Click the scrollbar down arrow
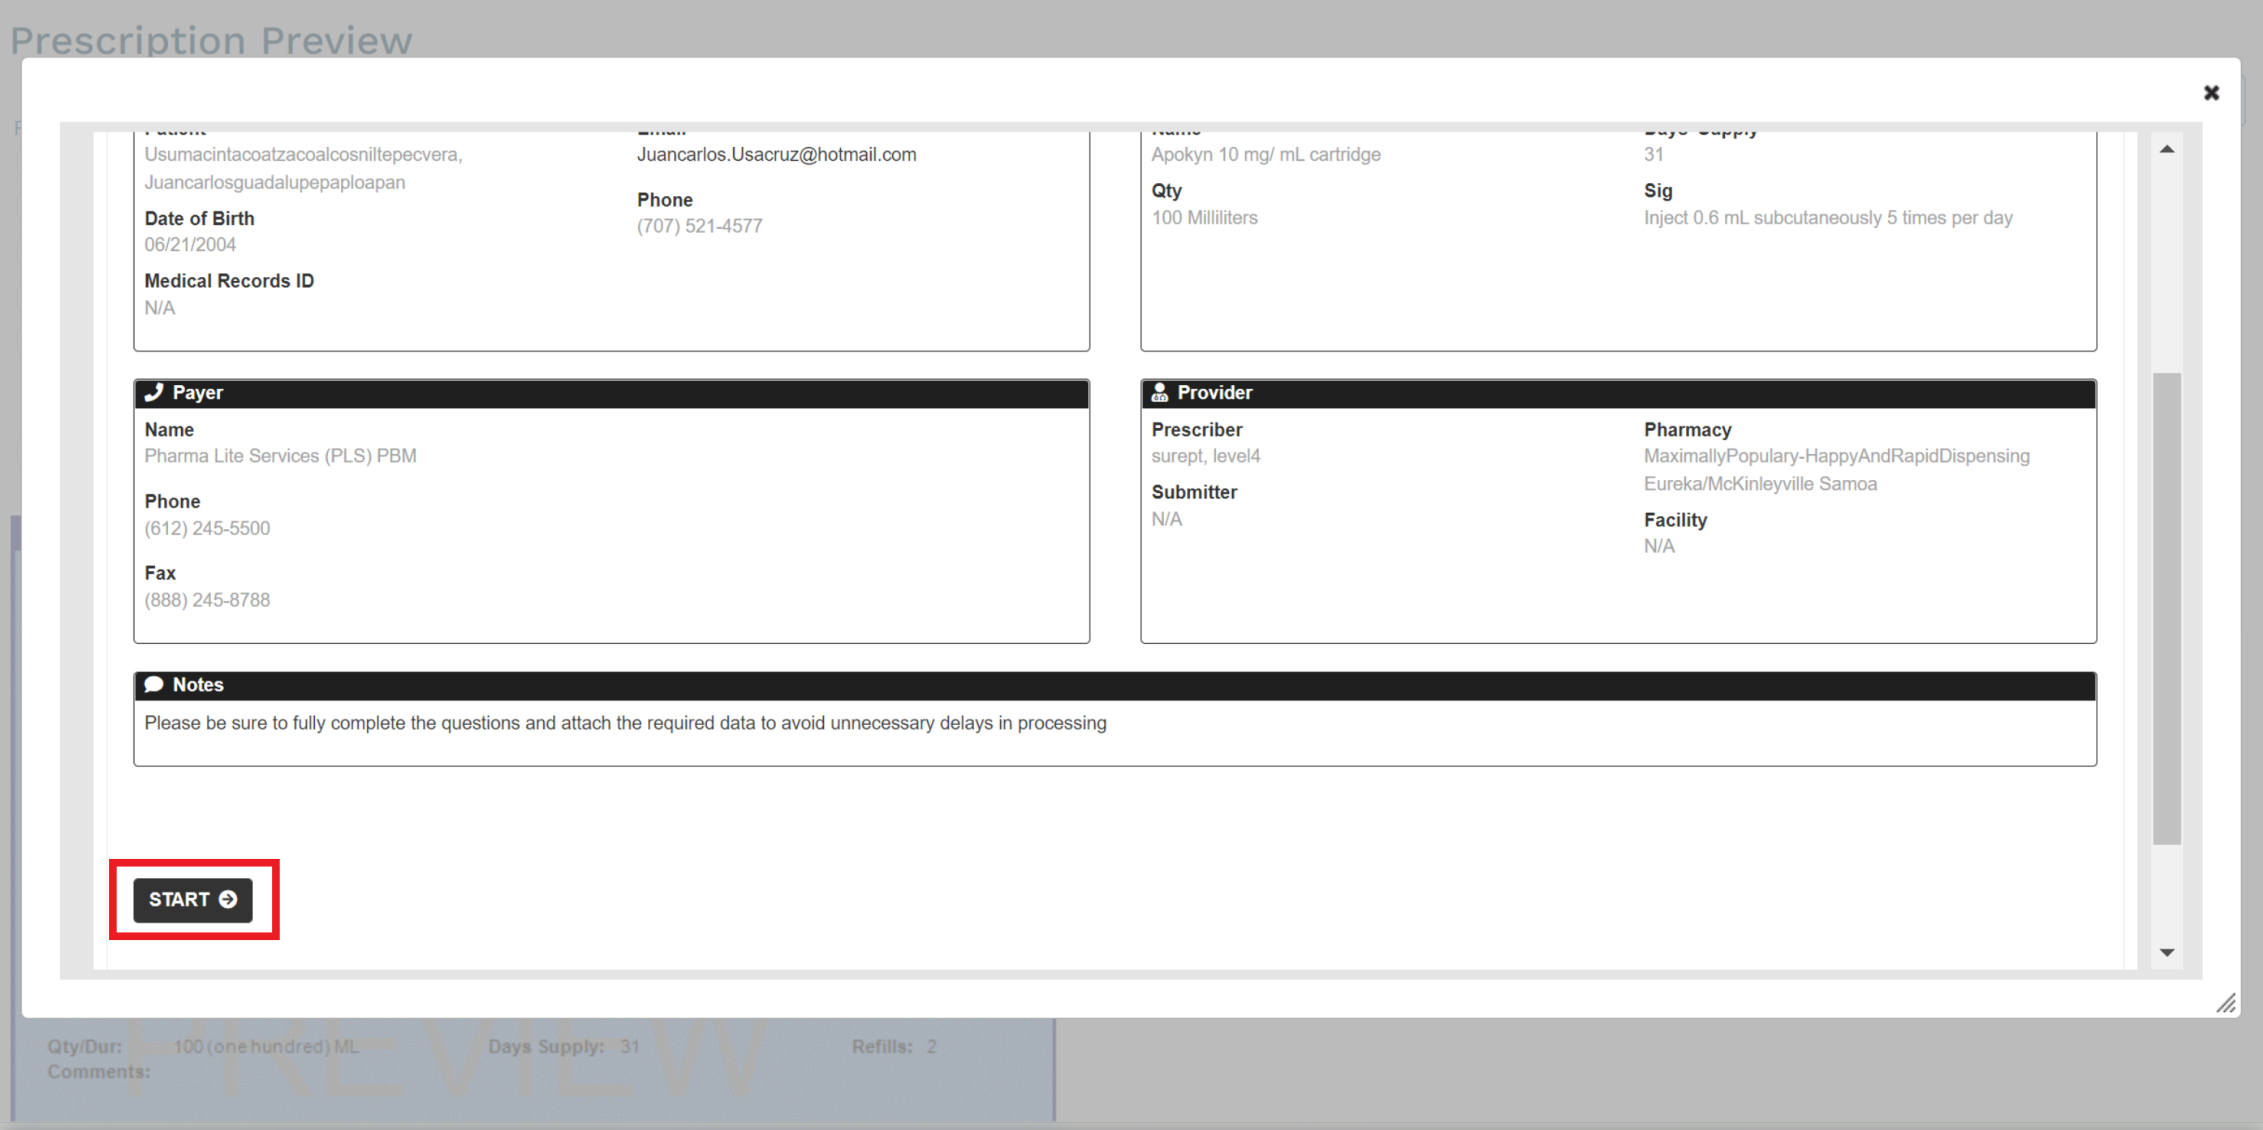 click(2166, 951)
